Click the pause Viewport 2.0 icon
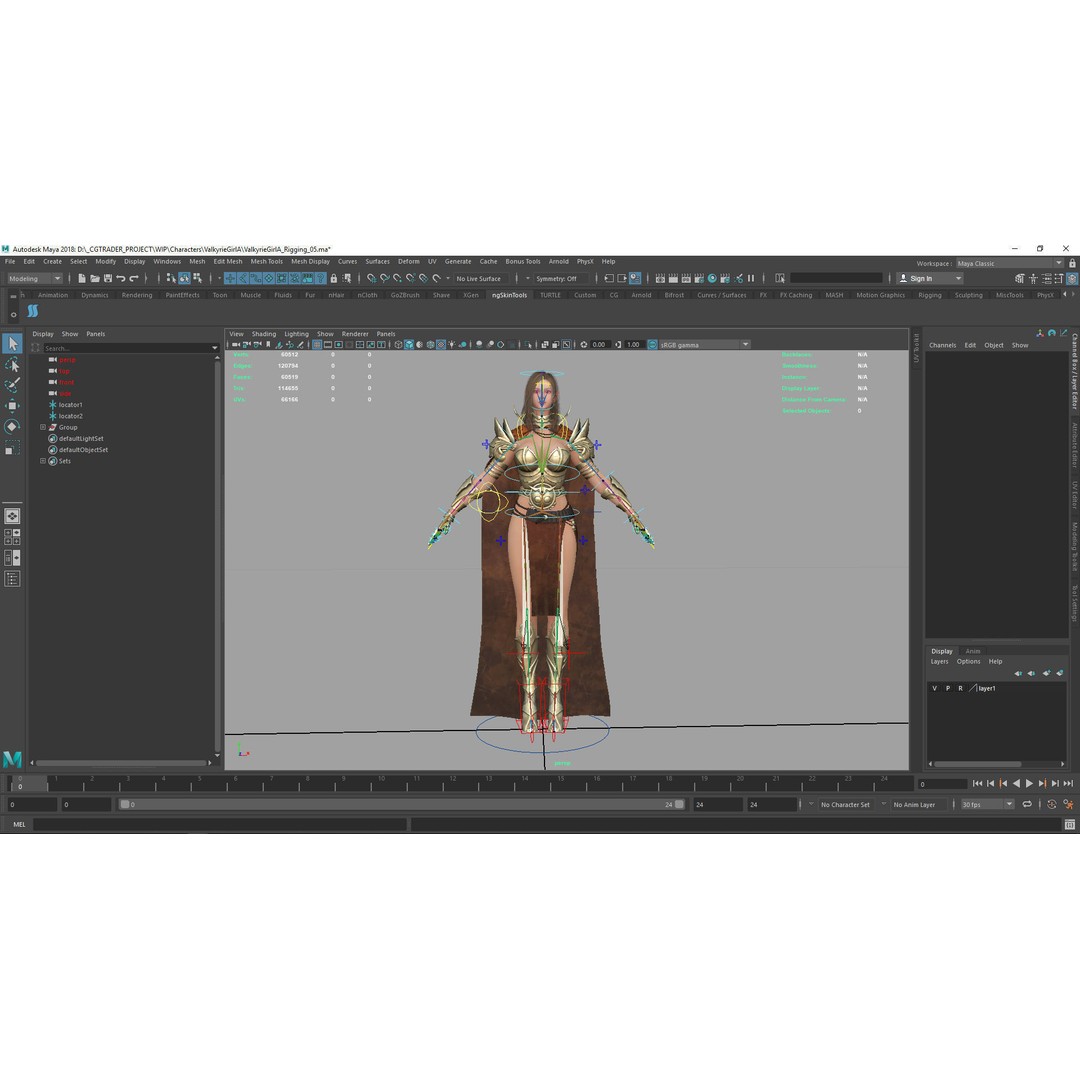Viewport: 1080px width, 1080px height. pyautogui.click(x=751, y=278)
